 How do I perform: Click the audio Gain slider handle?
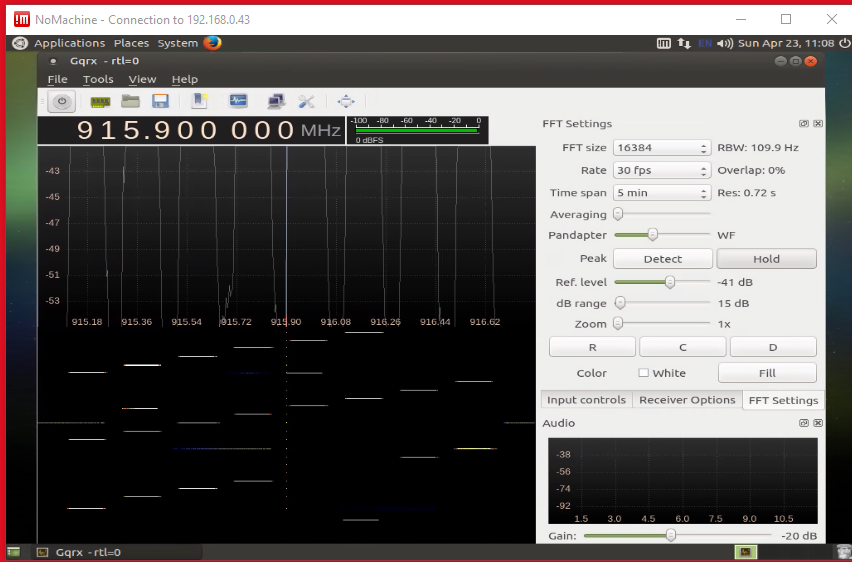pos(671,535)
